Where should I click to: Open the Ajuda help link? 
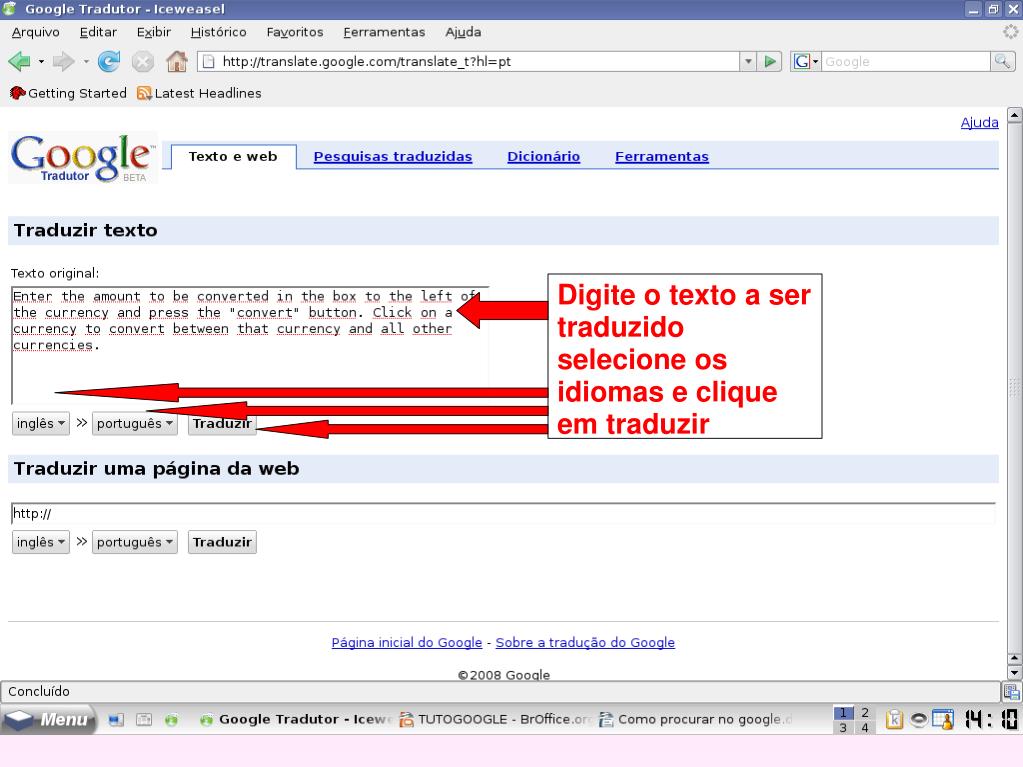(x=979, y=123)
